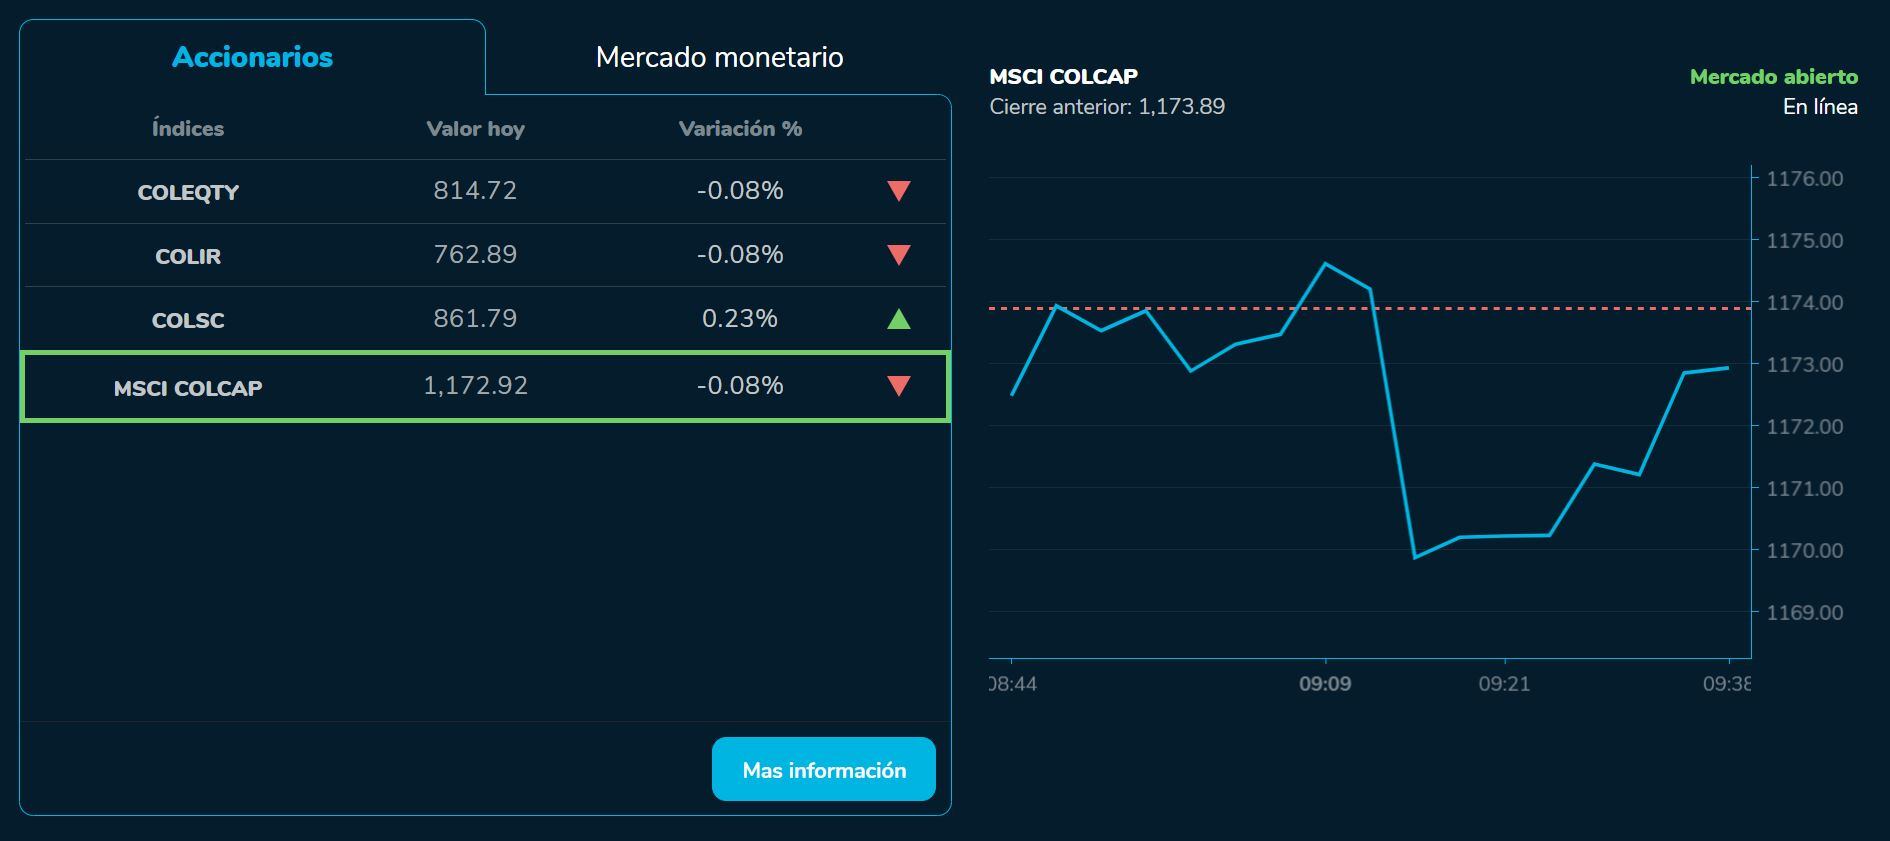This screenshot has width=1890, height=841.
Task: Switch to the Accionarios tab
Action: tap(251, 57)
